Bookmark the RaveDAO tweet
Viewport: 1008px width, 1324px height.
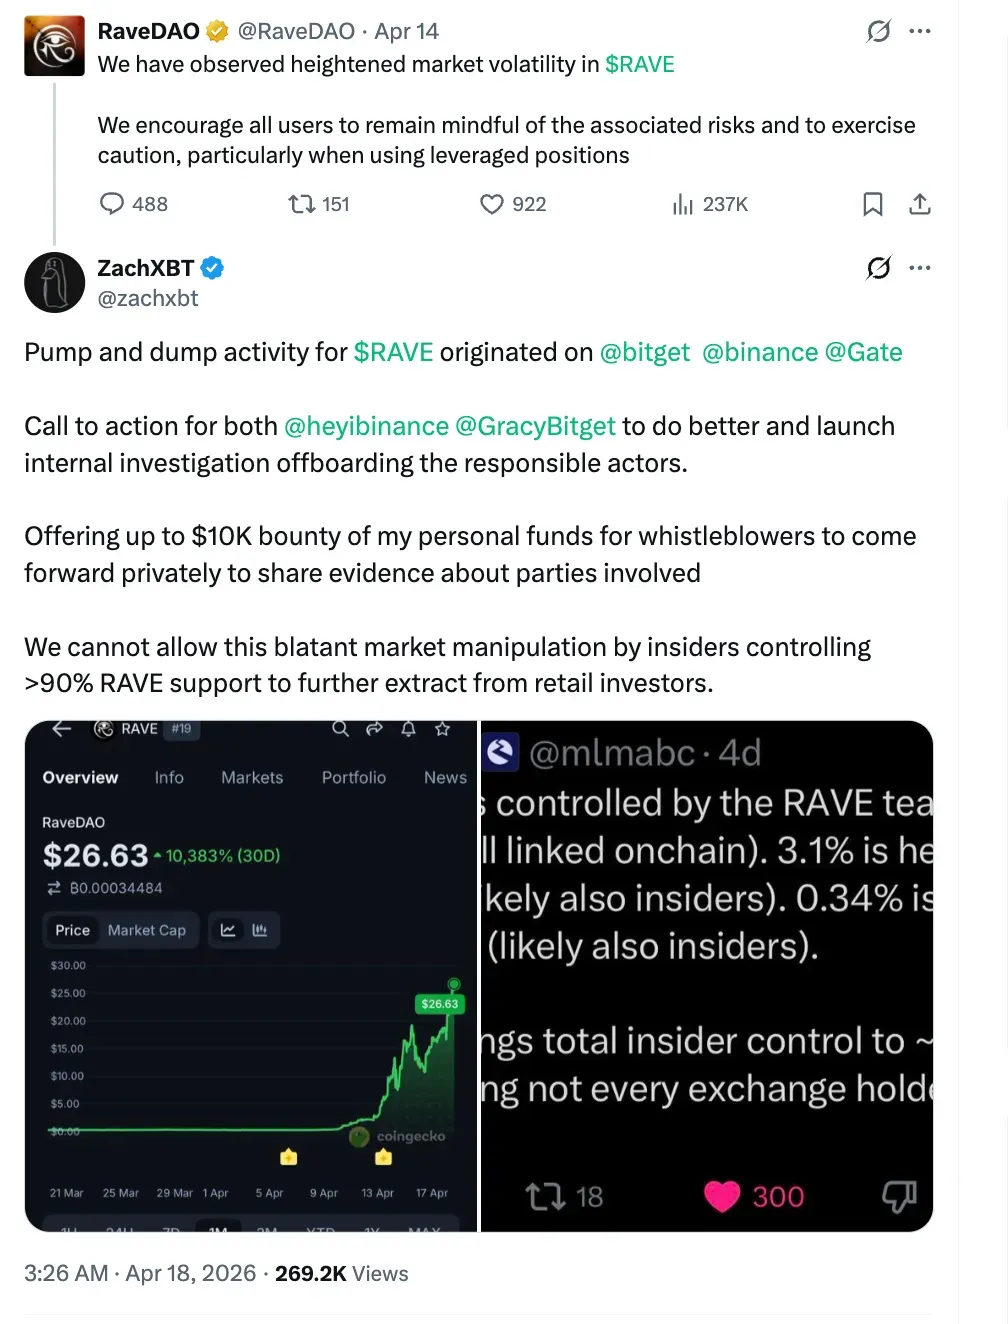pyautogui.click(x=873, y=204)
